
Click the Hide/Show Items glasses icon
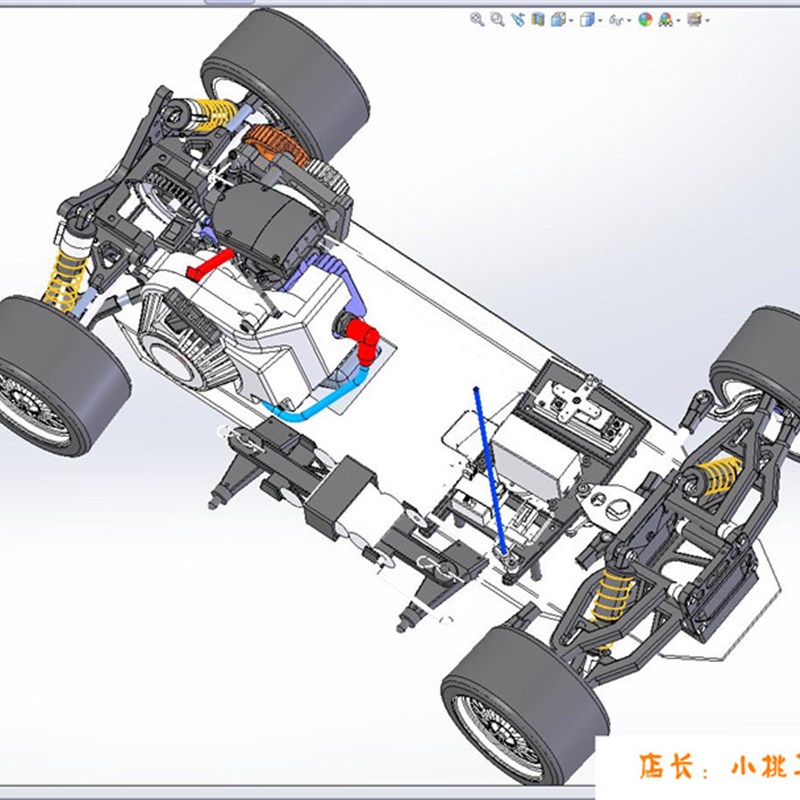(616, 17)
